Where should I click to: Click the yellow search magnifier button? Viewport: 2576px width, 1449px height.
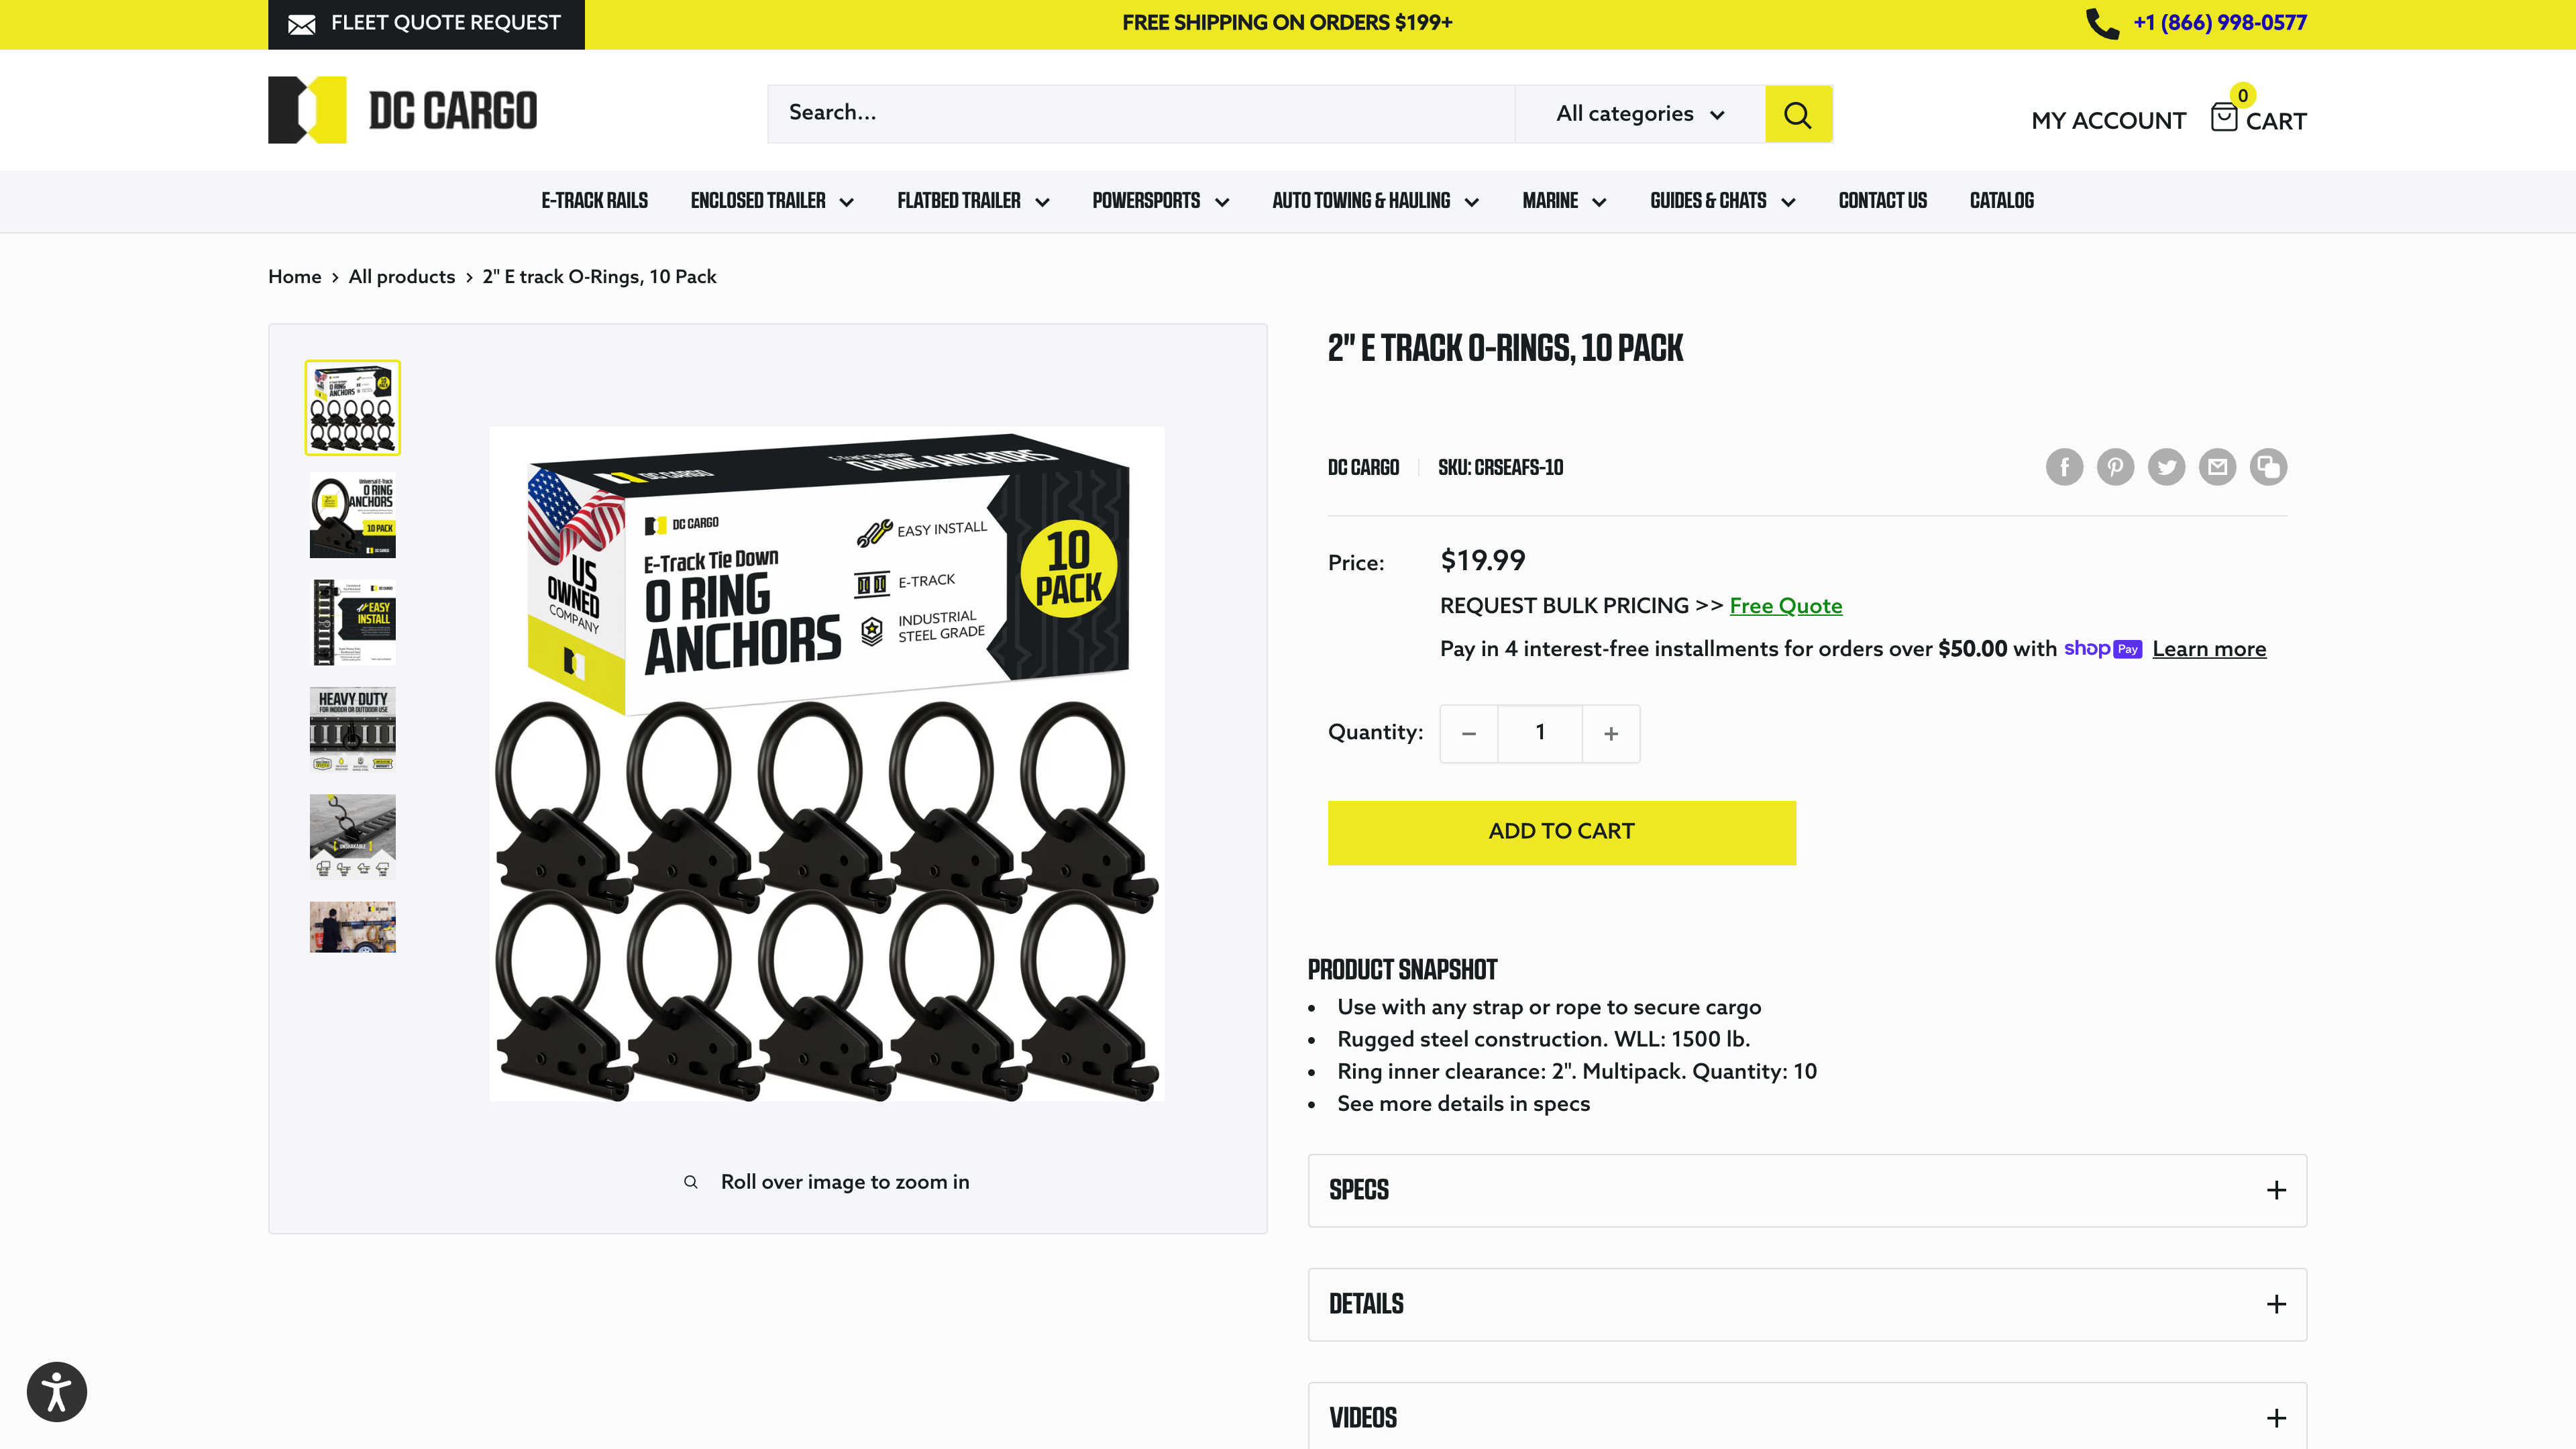click(x=1798, y=114)
